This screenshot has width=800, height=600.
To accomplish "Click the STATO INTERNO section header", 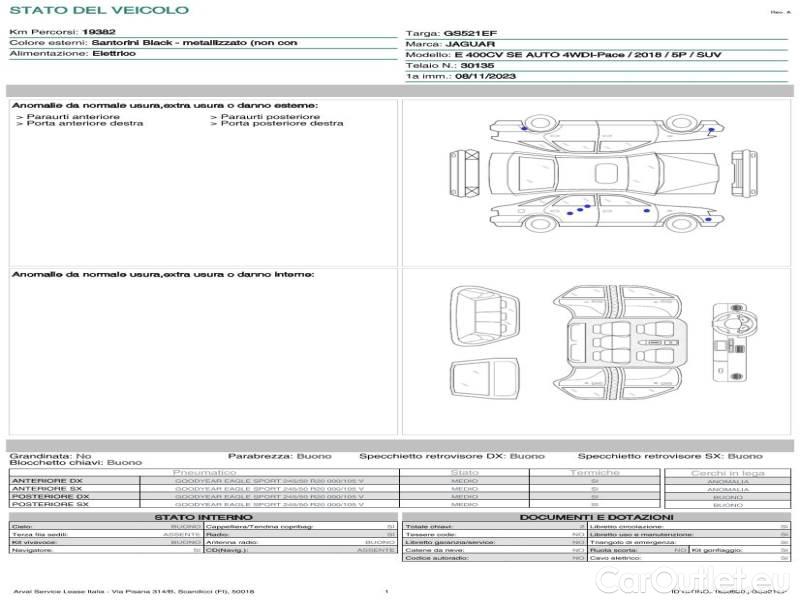I will [203, 517].
